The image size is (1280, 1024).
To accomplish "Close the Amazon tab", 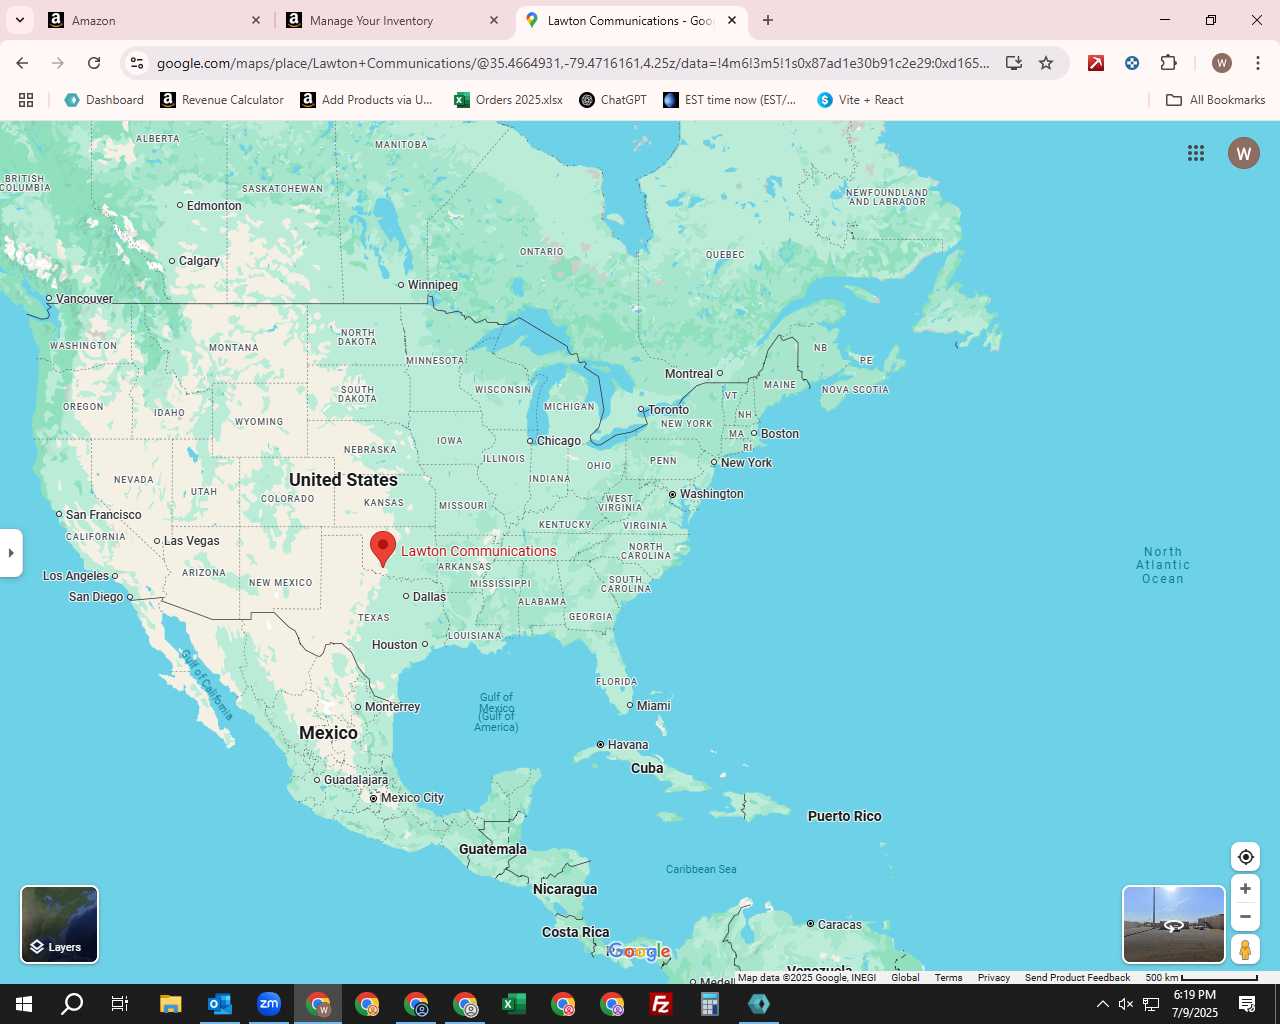I will click(x=256, y=20).
